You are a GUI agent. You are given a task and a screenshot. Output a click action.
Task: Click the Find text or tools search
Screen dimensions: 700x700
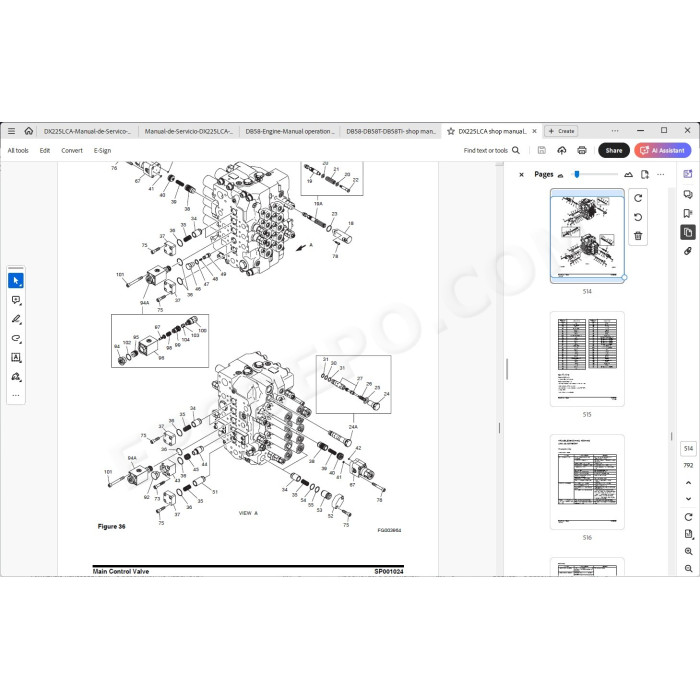click(x=492, y=150)
